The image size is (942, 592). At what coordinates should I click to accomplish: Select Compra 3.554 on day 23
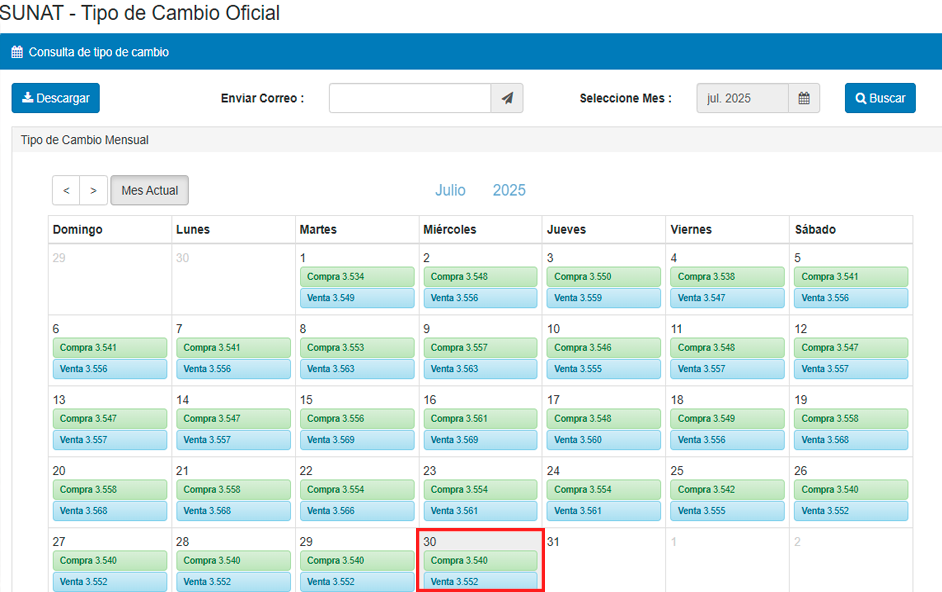(x=480, y=489)
